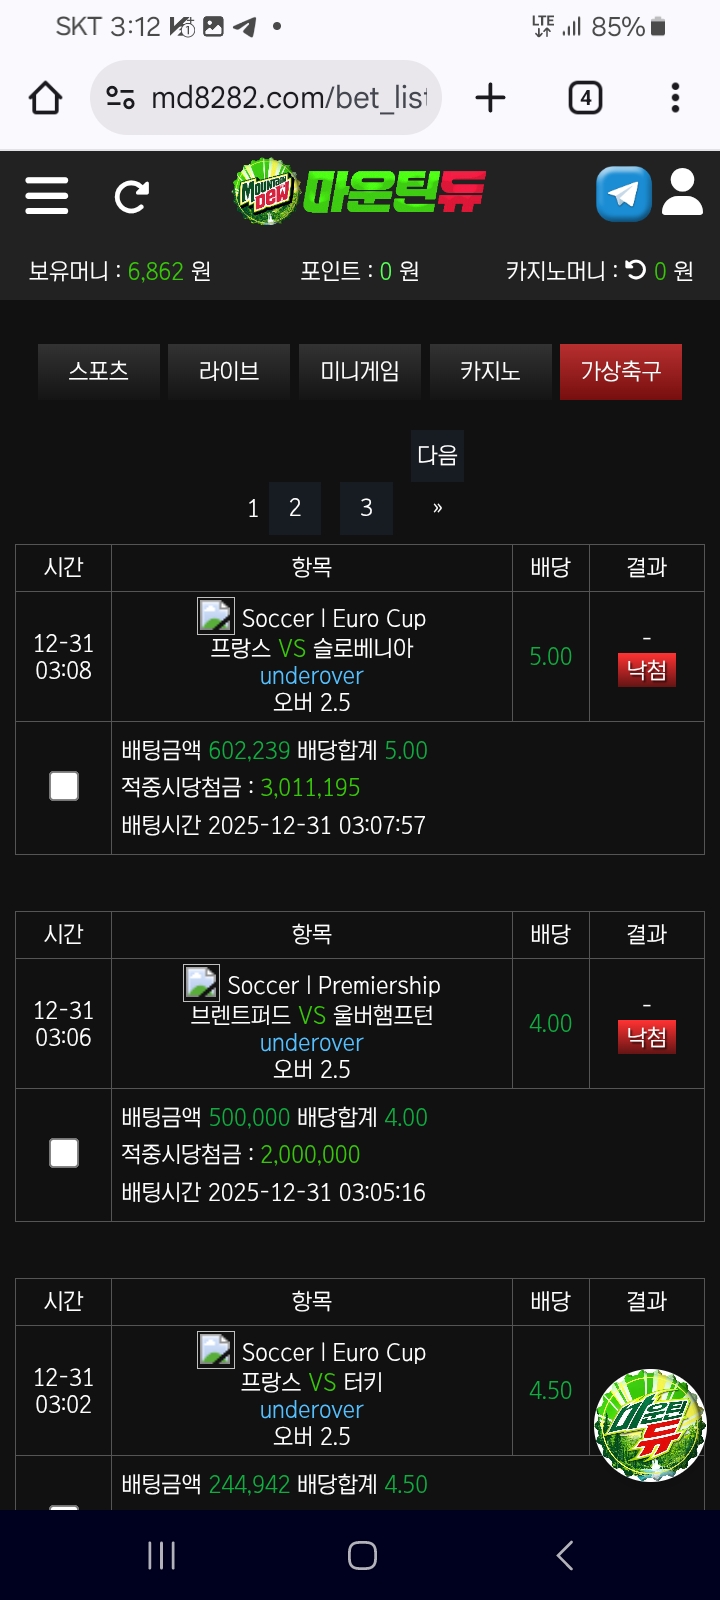Click the 다음 next page button
This screenshot has width=720, height=1600.
tap(437, 456)
